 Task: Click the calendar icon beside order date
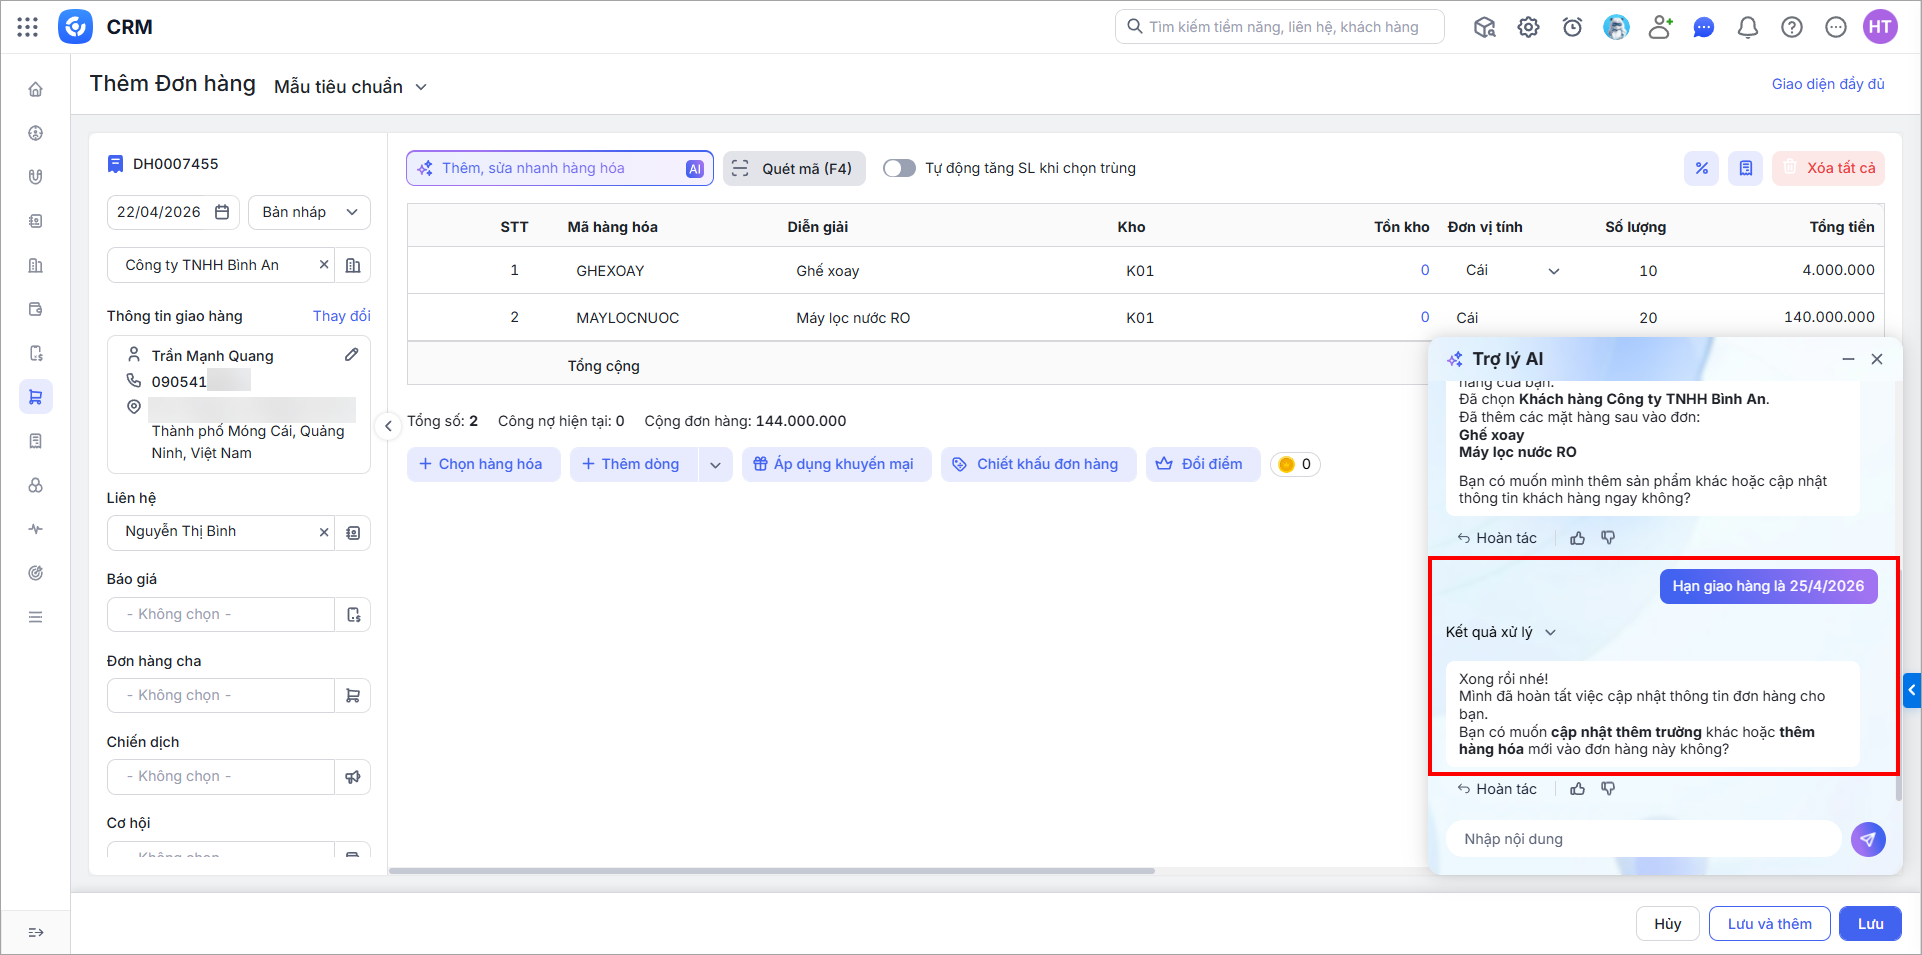pyautogui.click(x=222, y=212)
